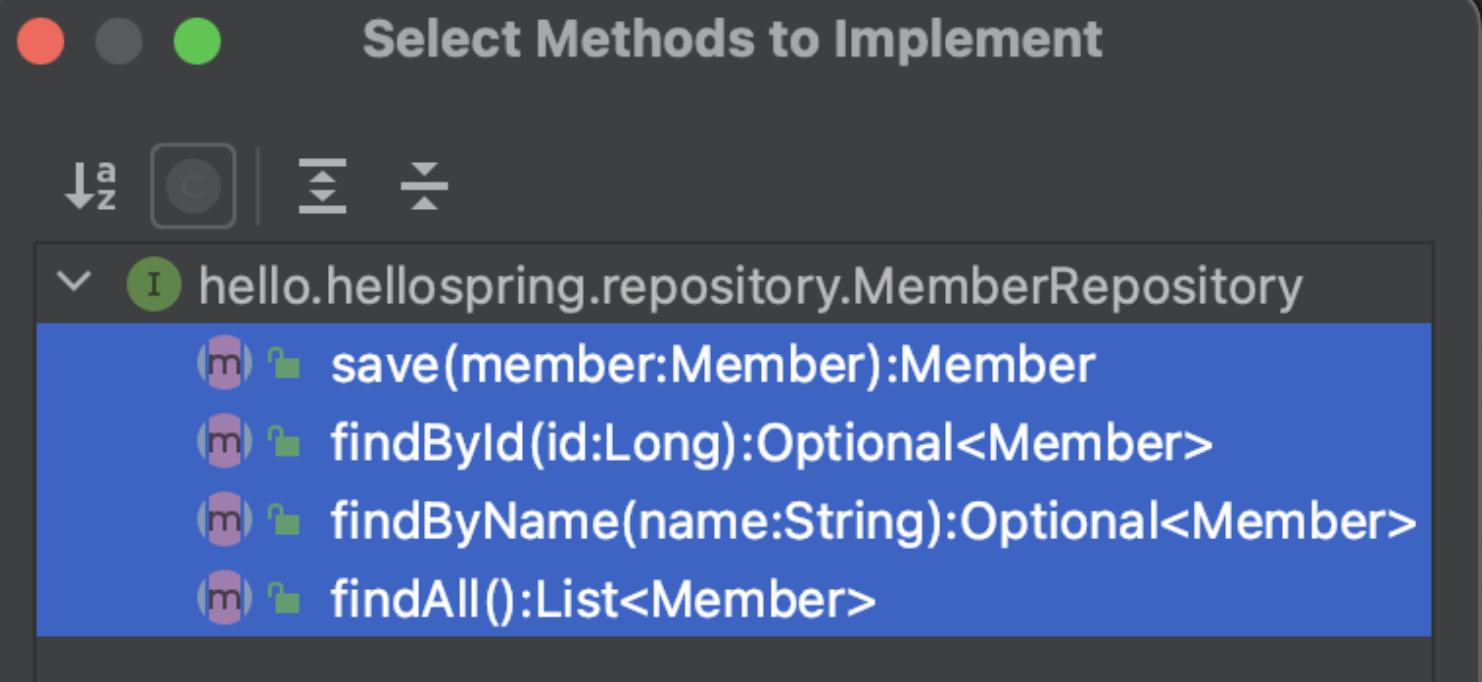Click the green interface icon beside MemberRepository
This screenshot has width=1482, height=682.
(x=154, y=285)
